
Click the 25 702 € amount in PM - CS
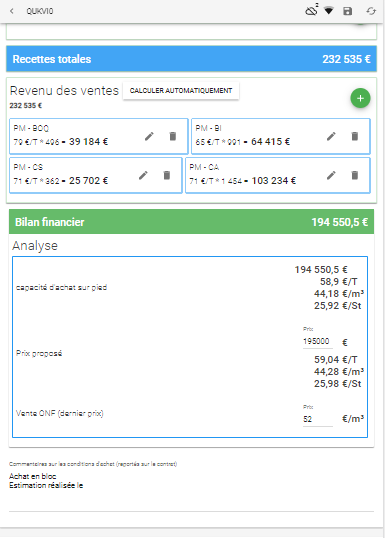pos(89,180)
